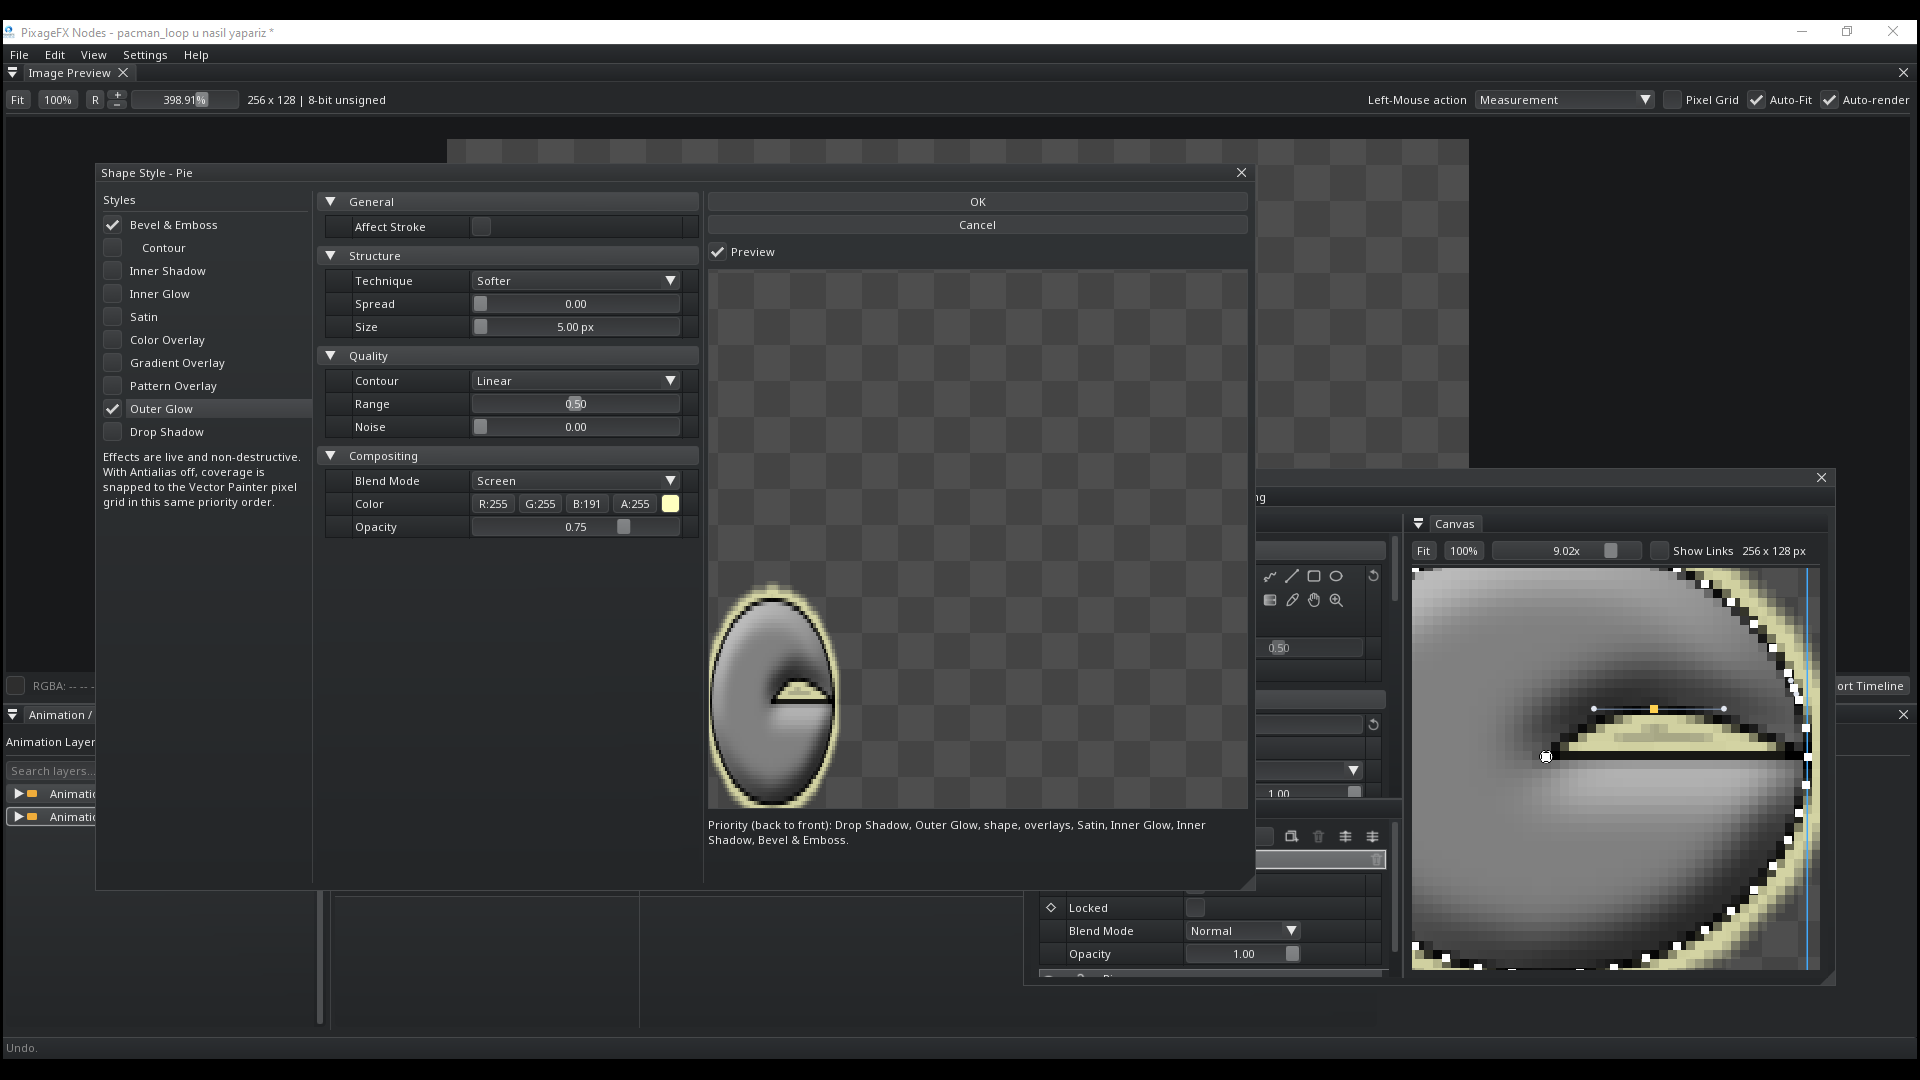This screenshot has width=1920, height=1080.
Task: Activate the zoom magnifier tool
Action: pyautogui.click(x=1336, y=601)
